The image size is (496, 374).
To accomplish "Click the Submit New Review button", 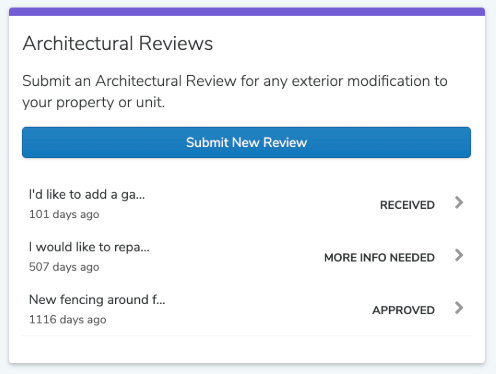I will [246, 142].
